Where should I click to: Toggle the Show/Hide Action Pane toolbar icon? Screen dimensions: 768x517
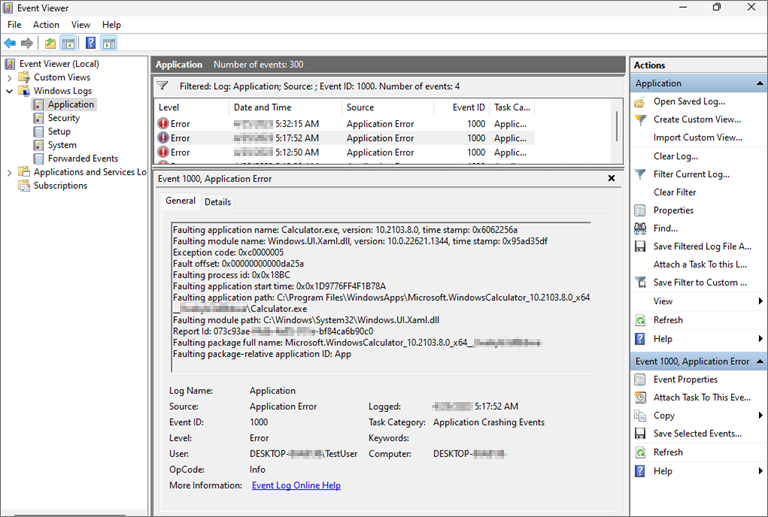108,43
